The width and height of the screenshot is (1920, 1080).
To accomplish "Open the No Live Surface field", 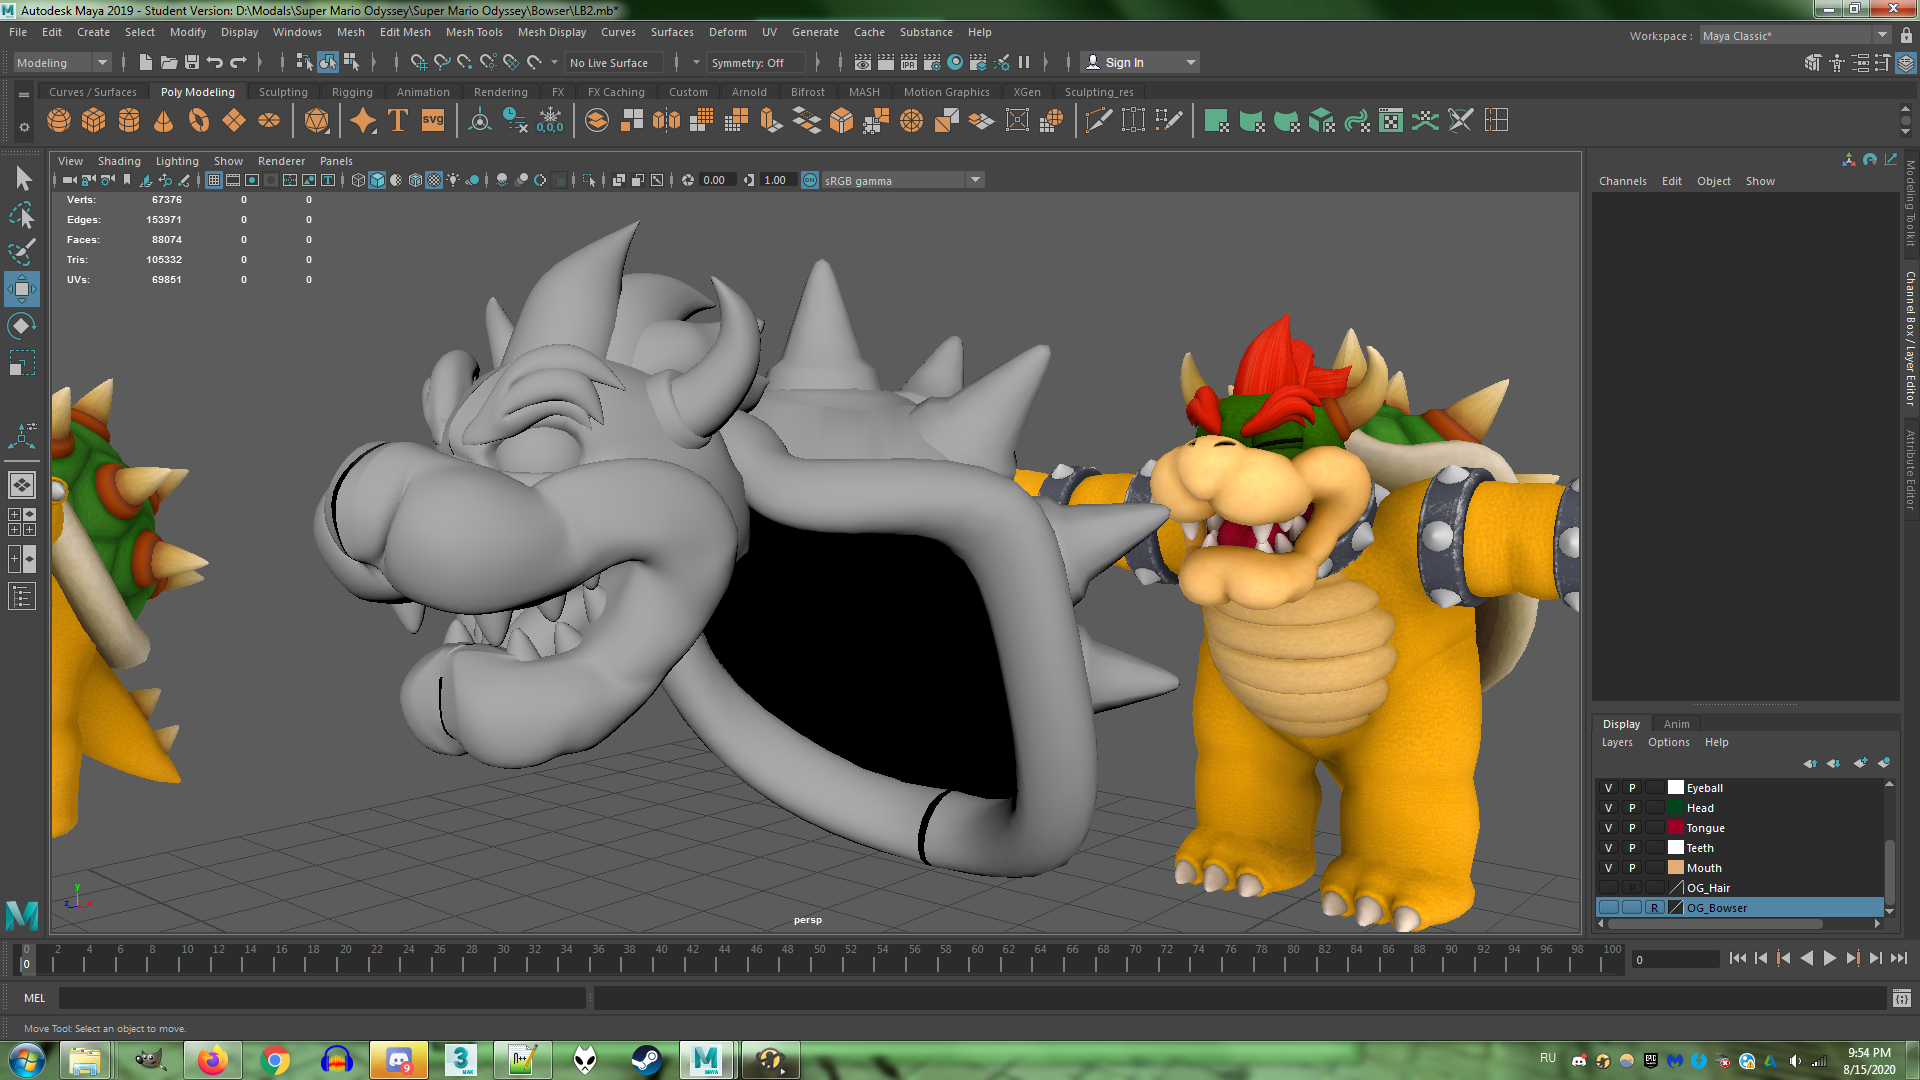I will point(612,62).
